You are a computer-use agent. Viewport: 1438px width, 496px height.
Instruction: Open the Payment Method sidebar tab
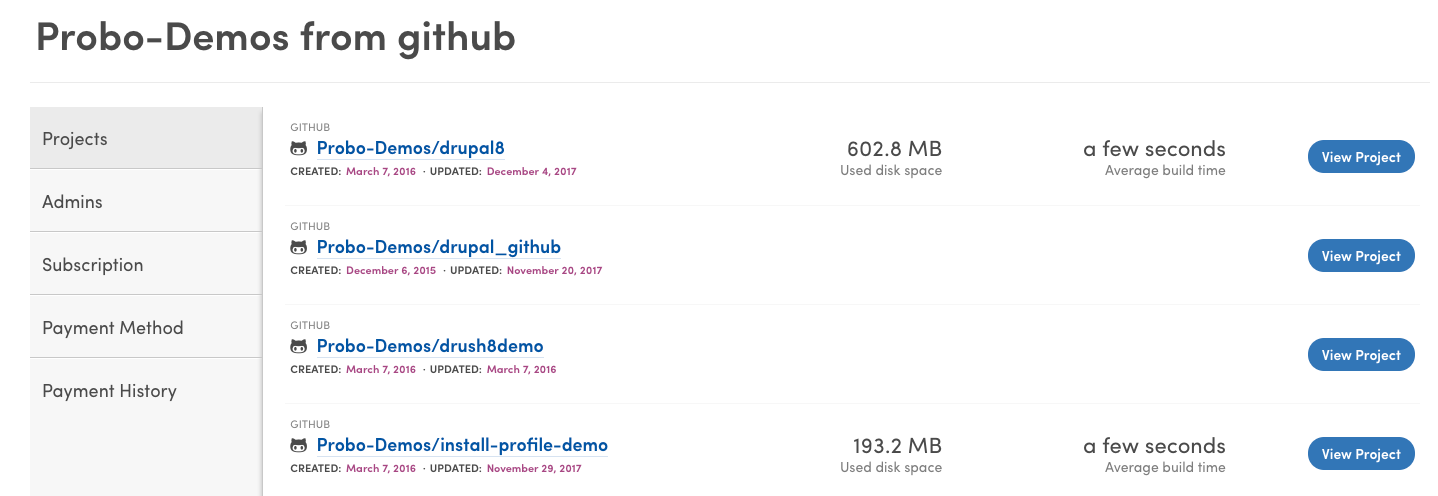[146, 327]
